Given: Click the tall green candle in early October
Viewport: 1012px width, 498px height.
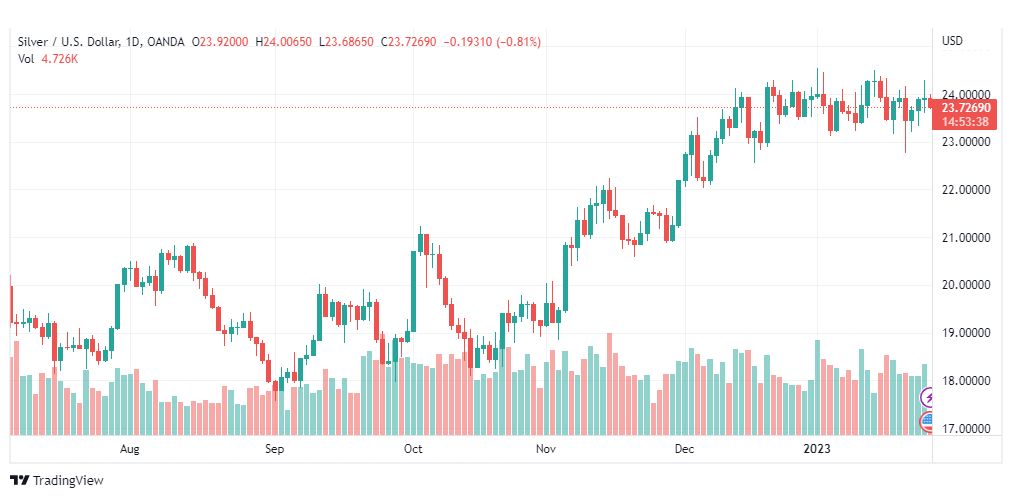Looking at the screenshot, I should tap(413, 290).
